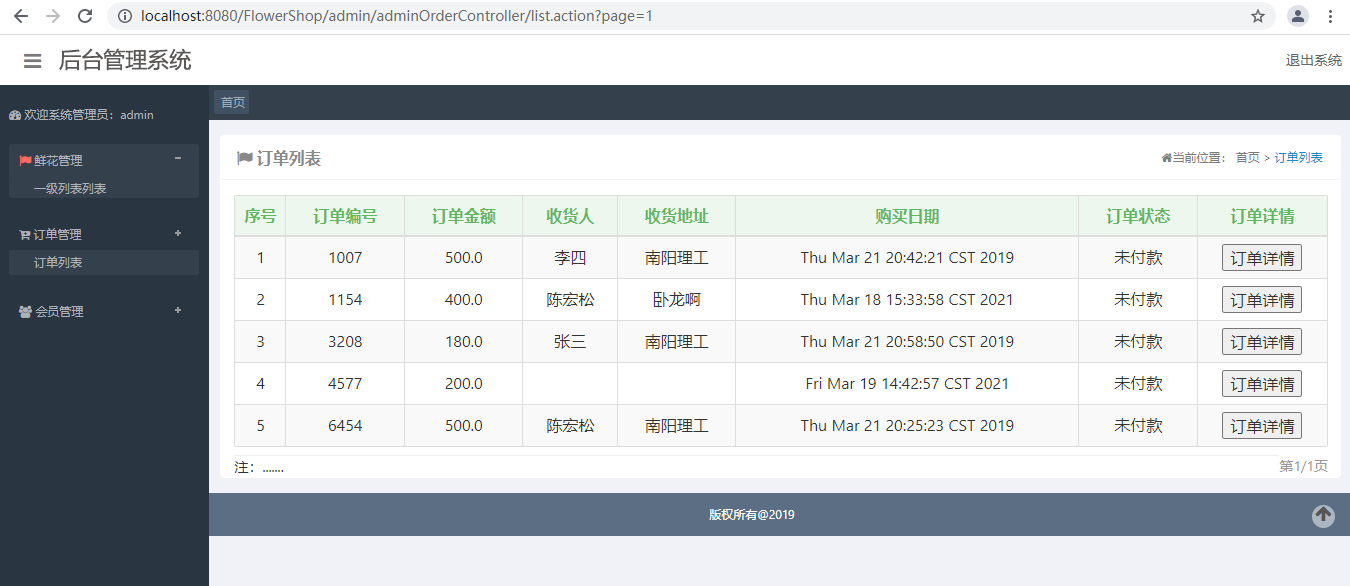Bookmark this page with star icon
1350x586 pixels.
1258,16
